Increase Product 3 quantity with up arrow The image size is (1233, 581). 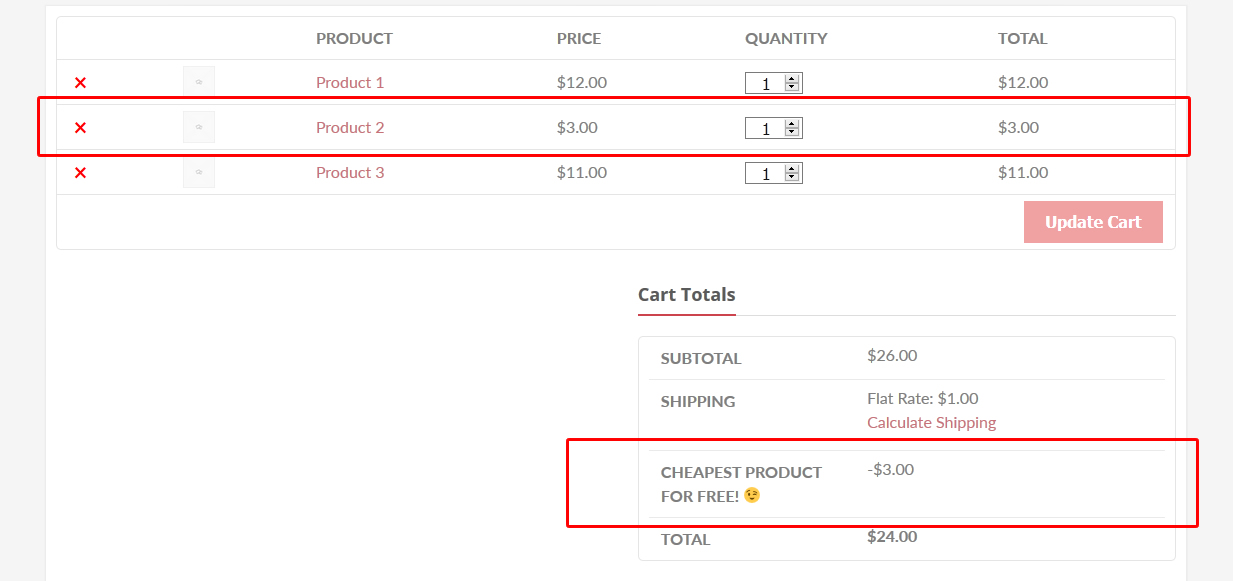coord(792,169)
